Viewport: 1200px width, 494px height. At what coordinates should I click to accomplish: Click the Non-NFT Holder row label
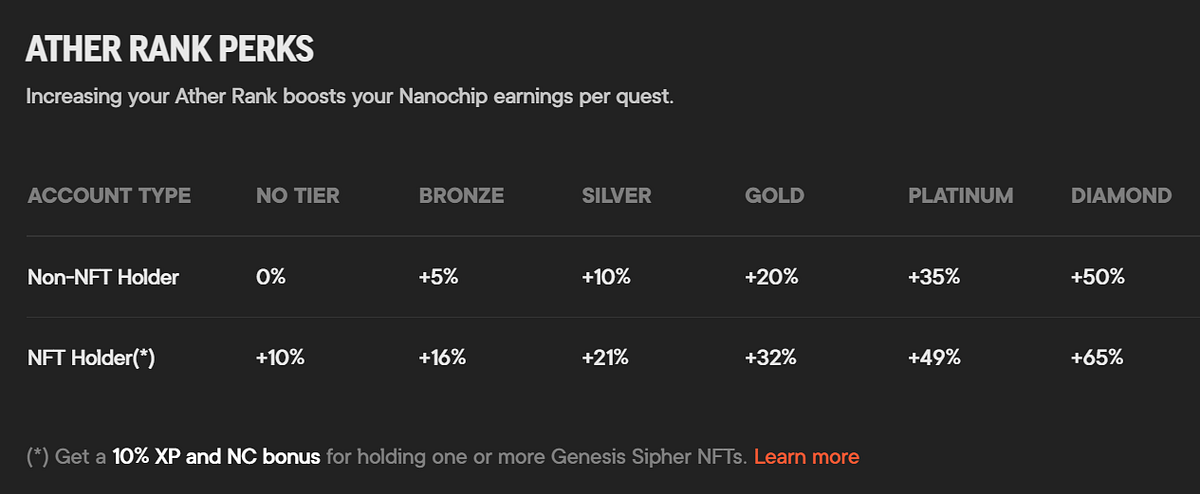coord(103,277)
